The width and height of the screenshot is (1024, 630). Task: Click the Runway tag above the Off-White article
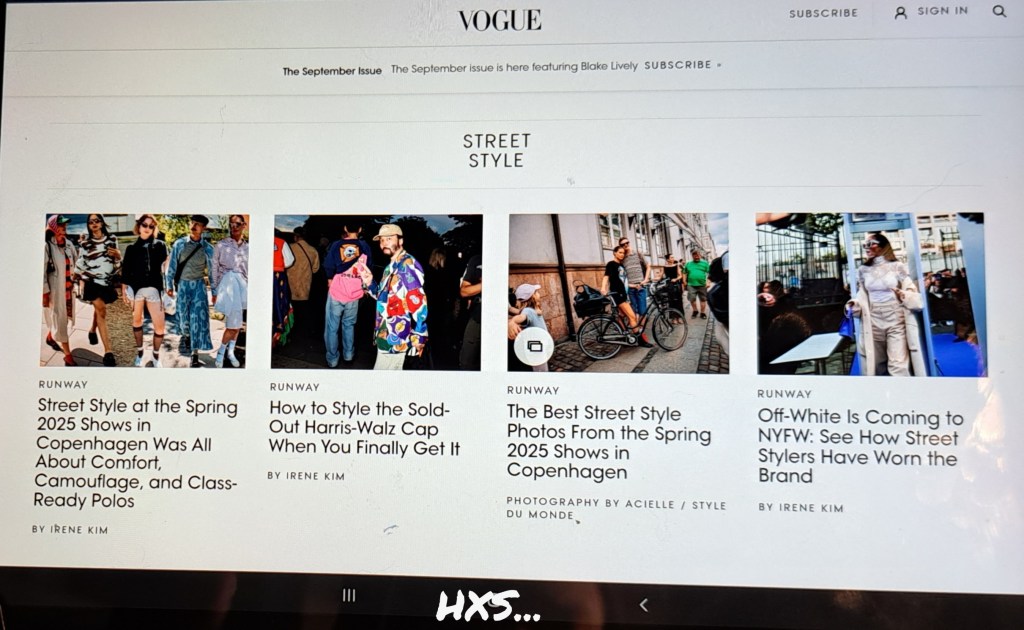784,394
